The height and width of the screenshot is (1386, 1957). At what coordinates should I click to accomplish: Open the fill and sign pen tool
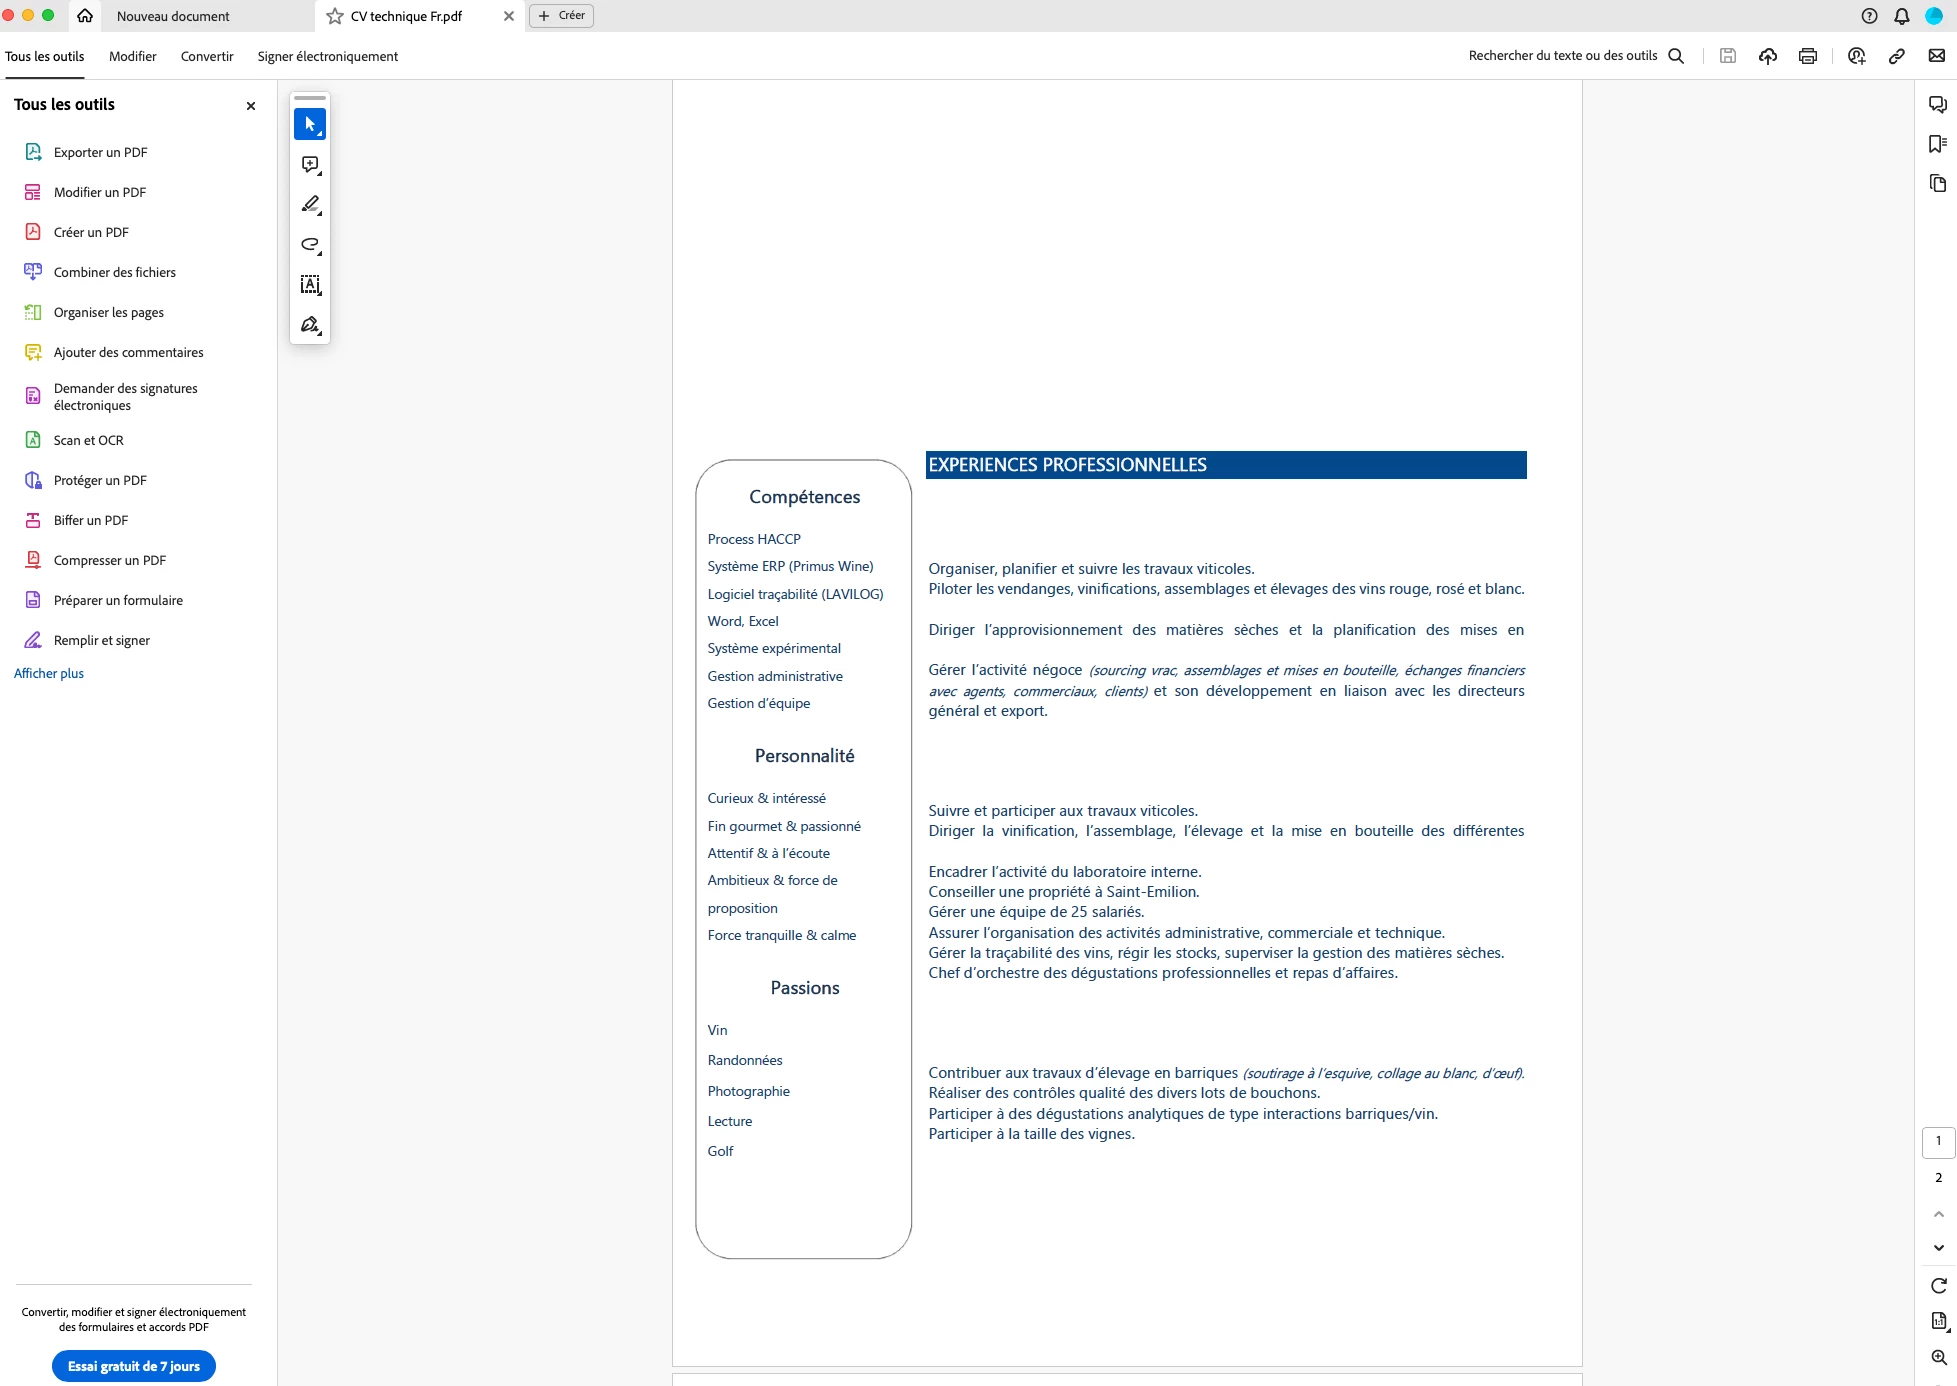tap(310, 325)
